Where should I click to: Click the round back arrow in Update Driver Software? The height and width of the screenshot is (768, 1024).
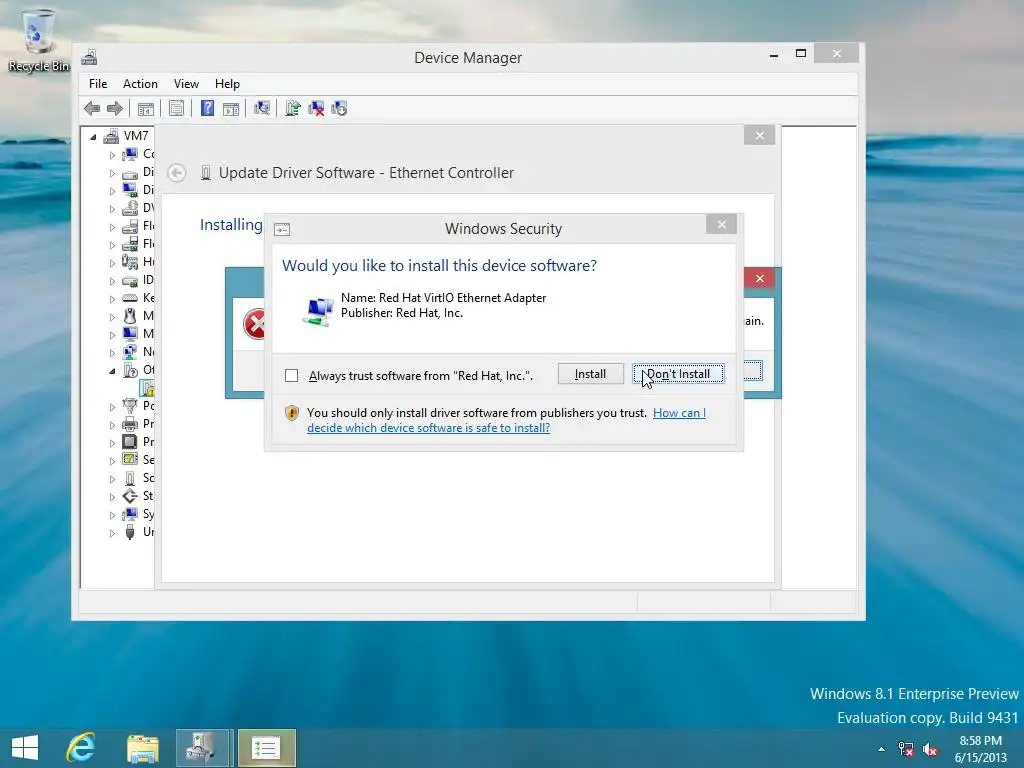176,173
